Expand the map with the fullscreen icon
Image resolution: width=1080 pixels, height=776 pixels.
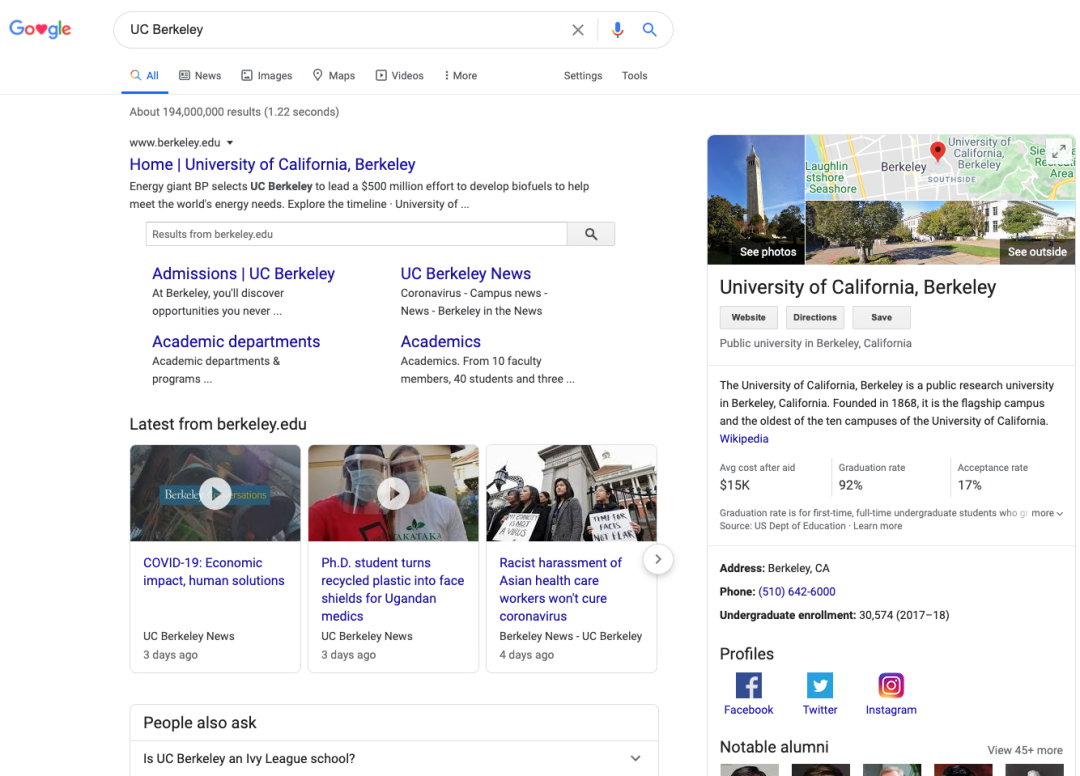(x=1058, y=150)
